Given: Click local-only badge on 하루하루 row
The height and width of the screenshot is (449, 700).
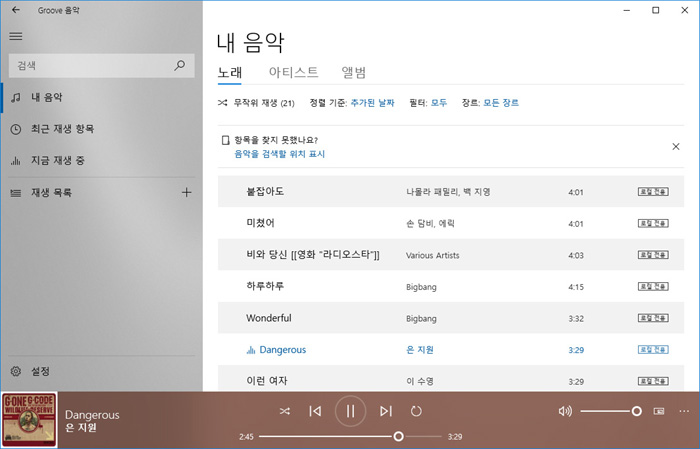Looking at the screenshot, I should (x=653, y=287).
